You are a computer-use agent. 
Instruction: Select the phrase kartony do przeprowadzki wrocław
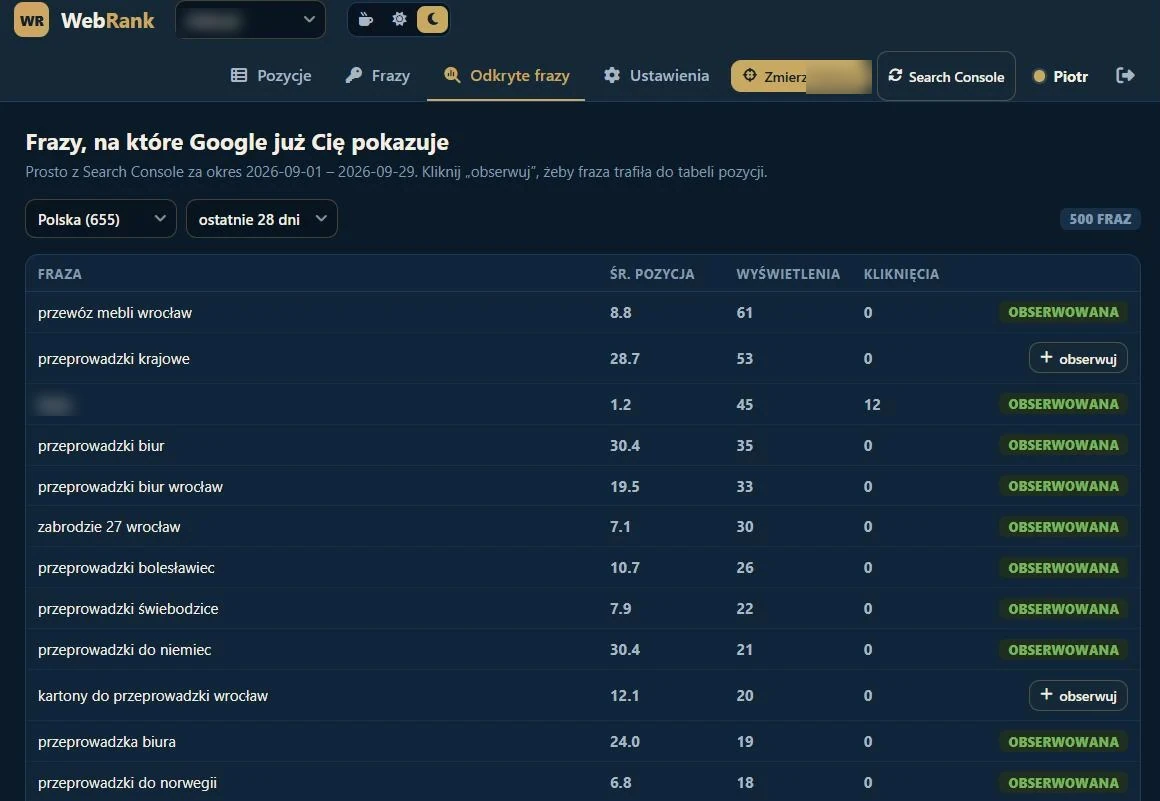(x=153, y=696)
